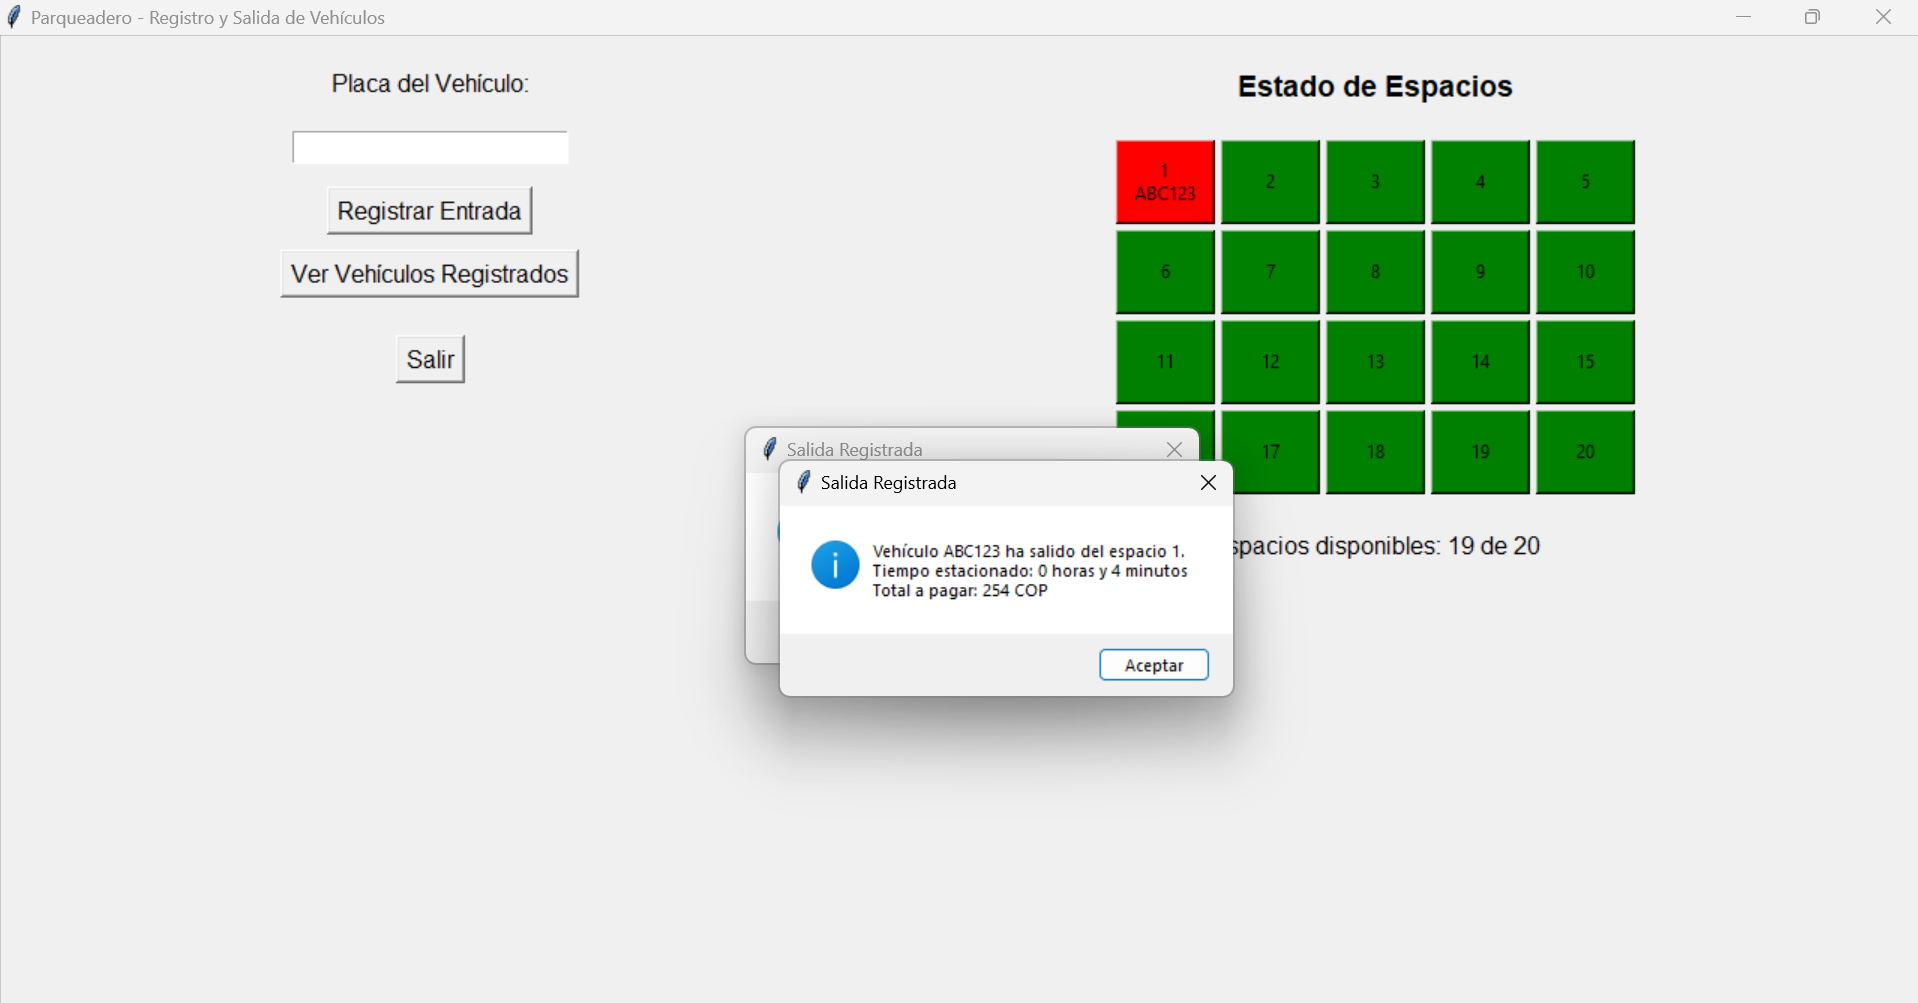The image size is (1918, 1003).
Task: Open Ver Vehículos Registrados list
Action: point(429,274)
